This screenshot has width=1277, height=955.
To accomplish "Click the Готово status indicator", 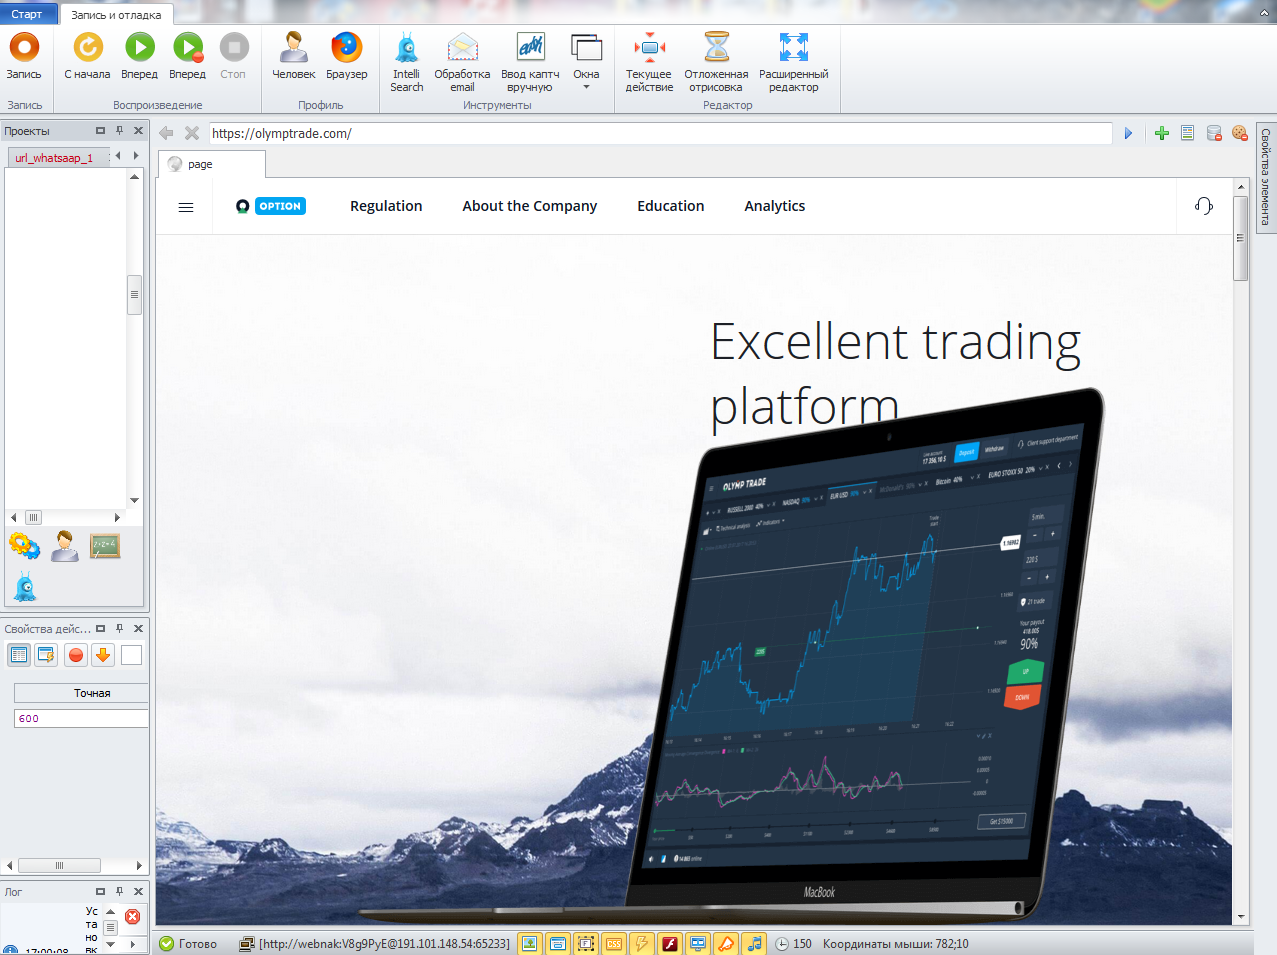I will coord(189,943).
